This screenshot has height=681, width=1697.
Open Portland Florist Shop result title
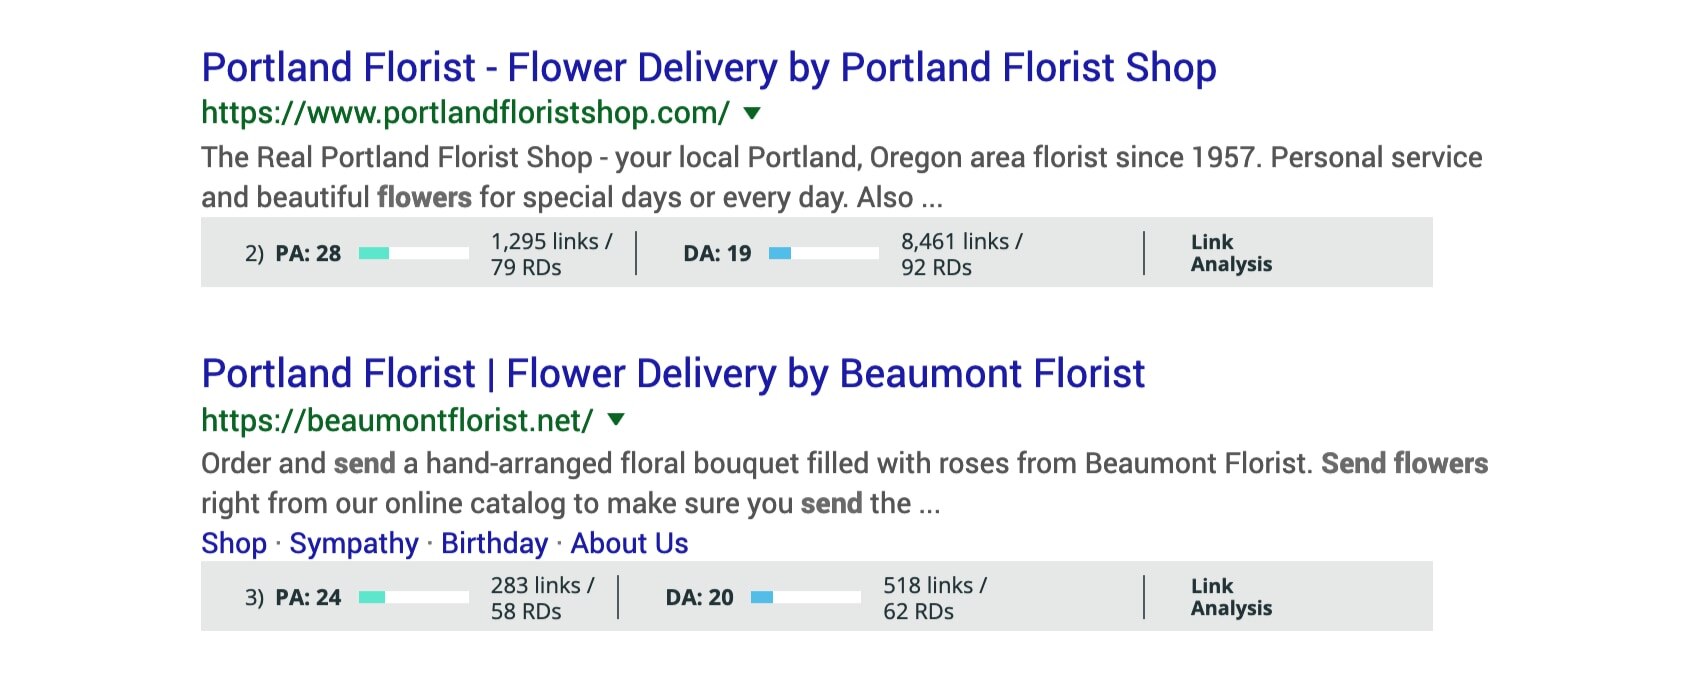click(x=708, y=68)
